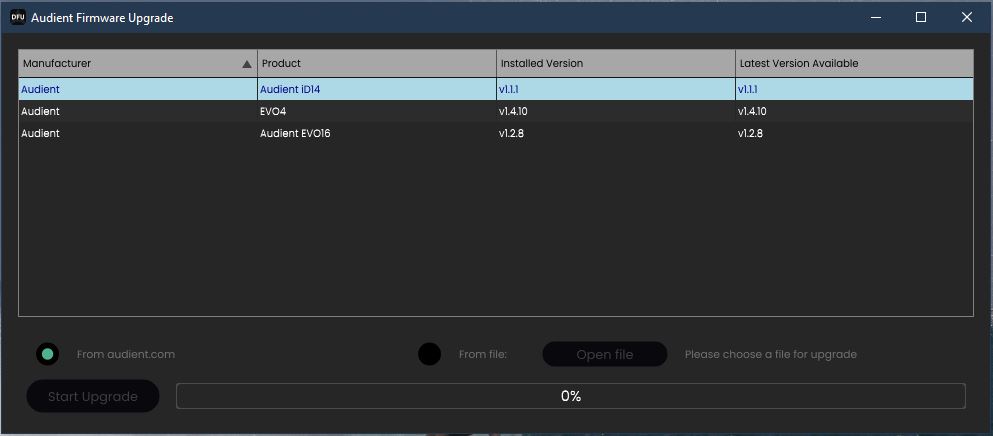Select the Audient EVO16 product cell
The width and height of the screenshot is (993, 436).
pyautogui.click(x=377, y=134)
